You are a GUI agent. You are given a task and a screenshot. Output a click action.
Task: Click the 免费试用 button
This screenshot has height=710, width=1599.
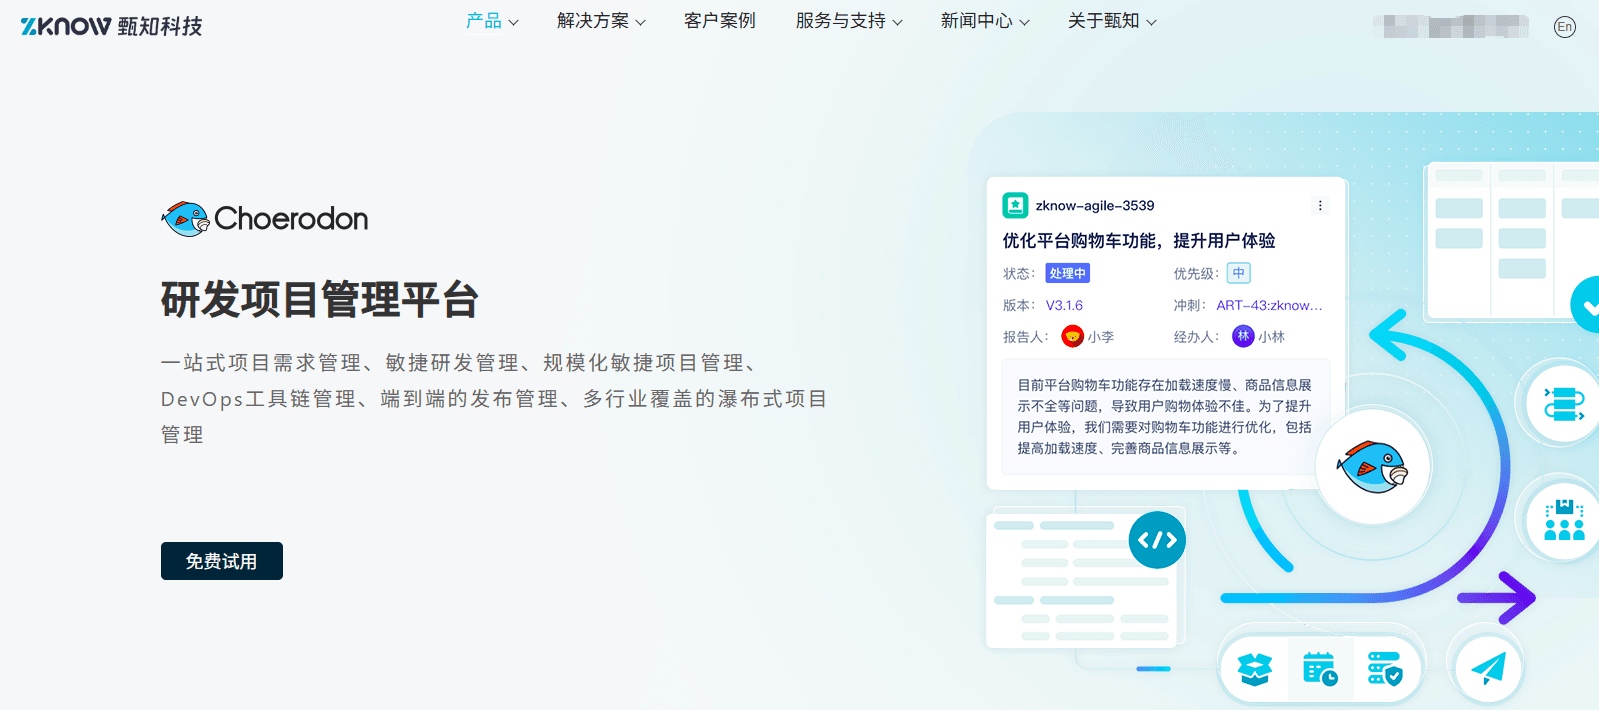[x=222, y=561]
